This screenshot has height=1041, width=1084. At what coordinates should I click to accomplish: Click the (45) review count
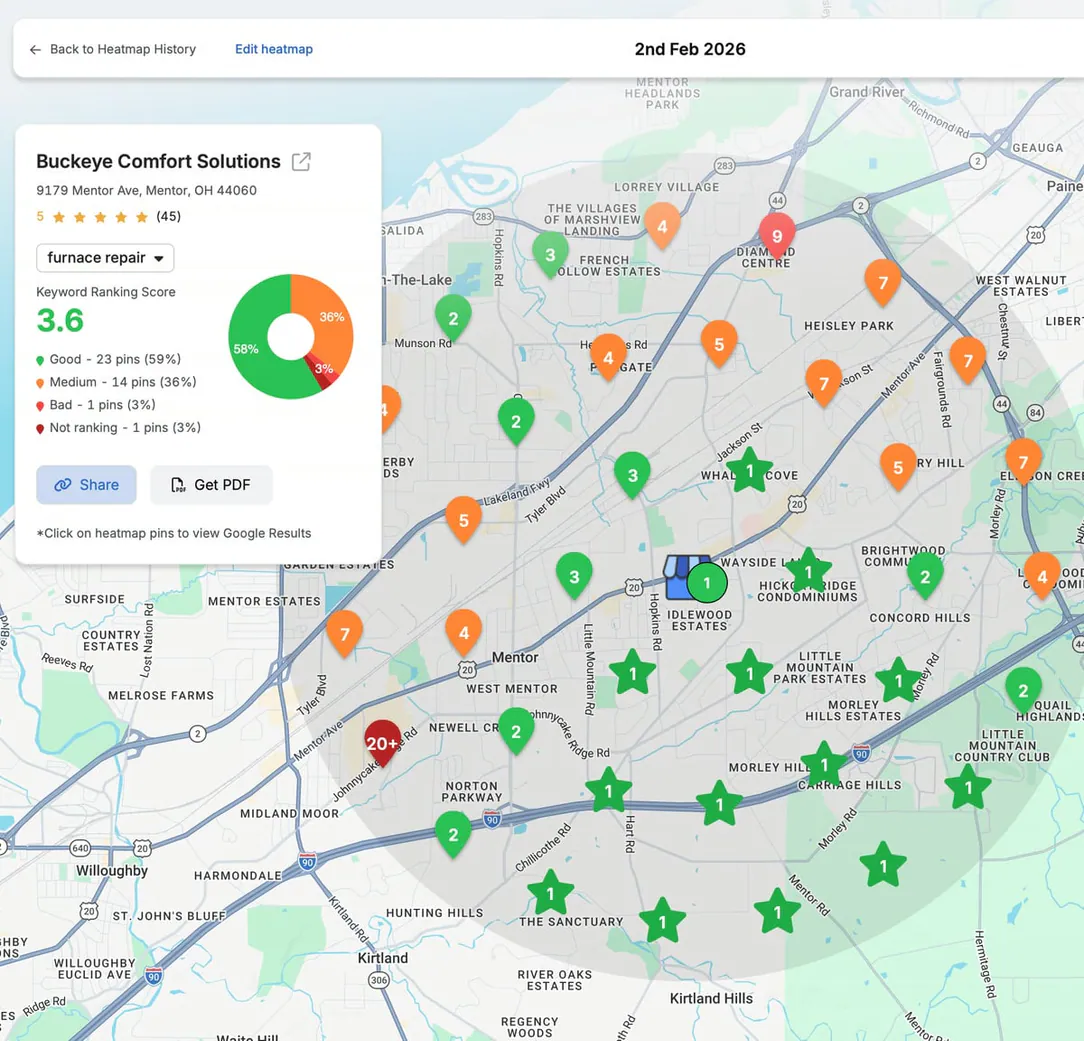pos(169,216)
